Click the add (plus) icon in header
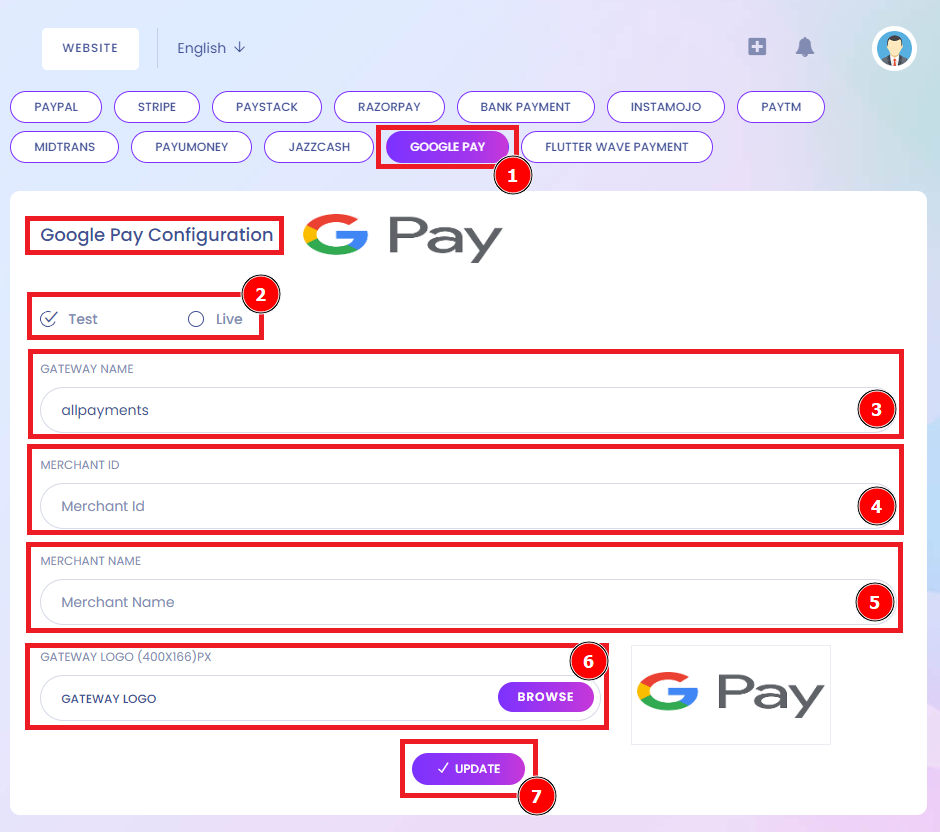Screen dimensions: 940x832 pyautogui.click(x=757, y=46)
